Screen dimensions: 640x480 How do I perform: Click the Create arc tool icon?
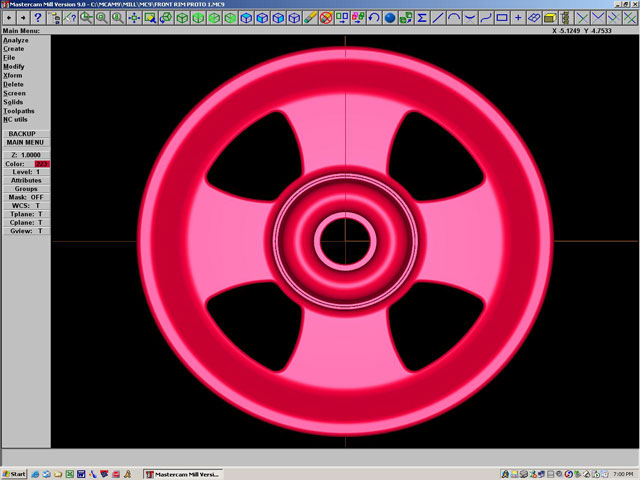coord(454,18)
